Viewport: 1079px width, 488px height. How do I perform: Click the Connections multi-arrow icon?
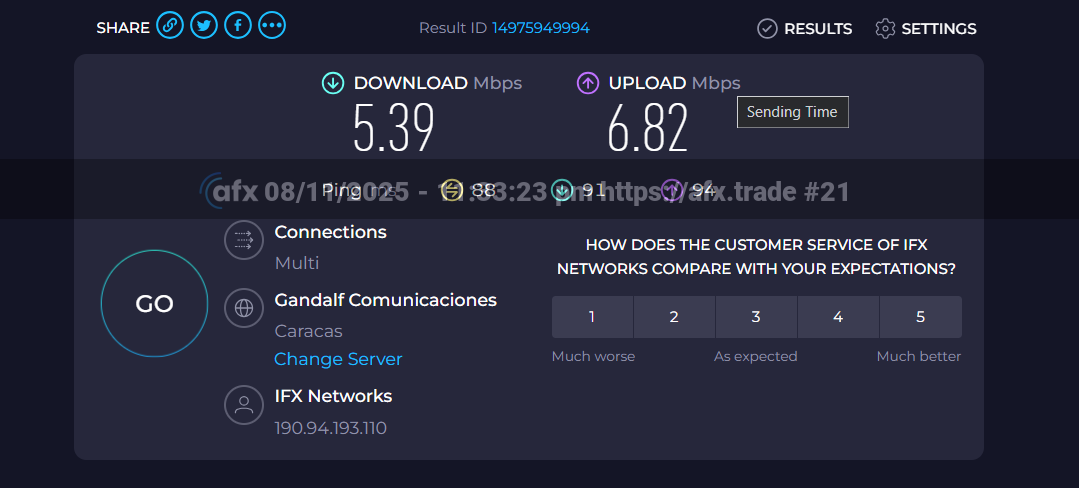point(243,240)
